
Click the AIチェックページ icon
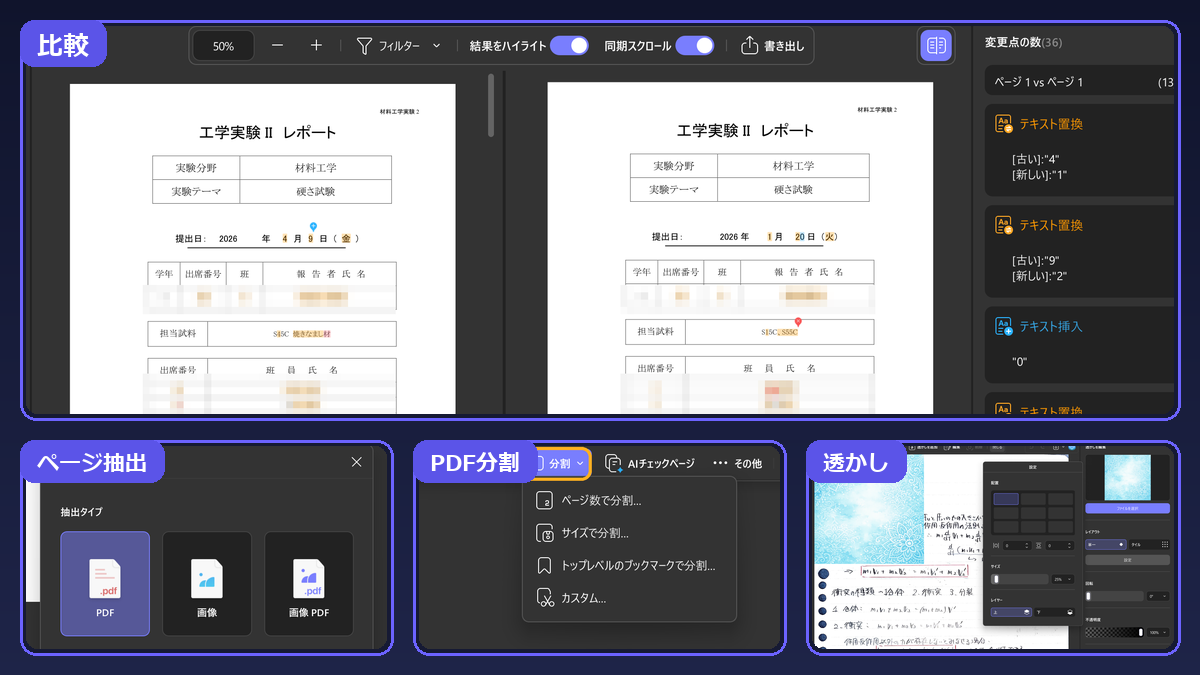[614, 463]
